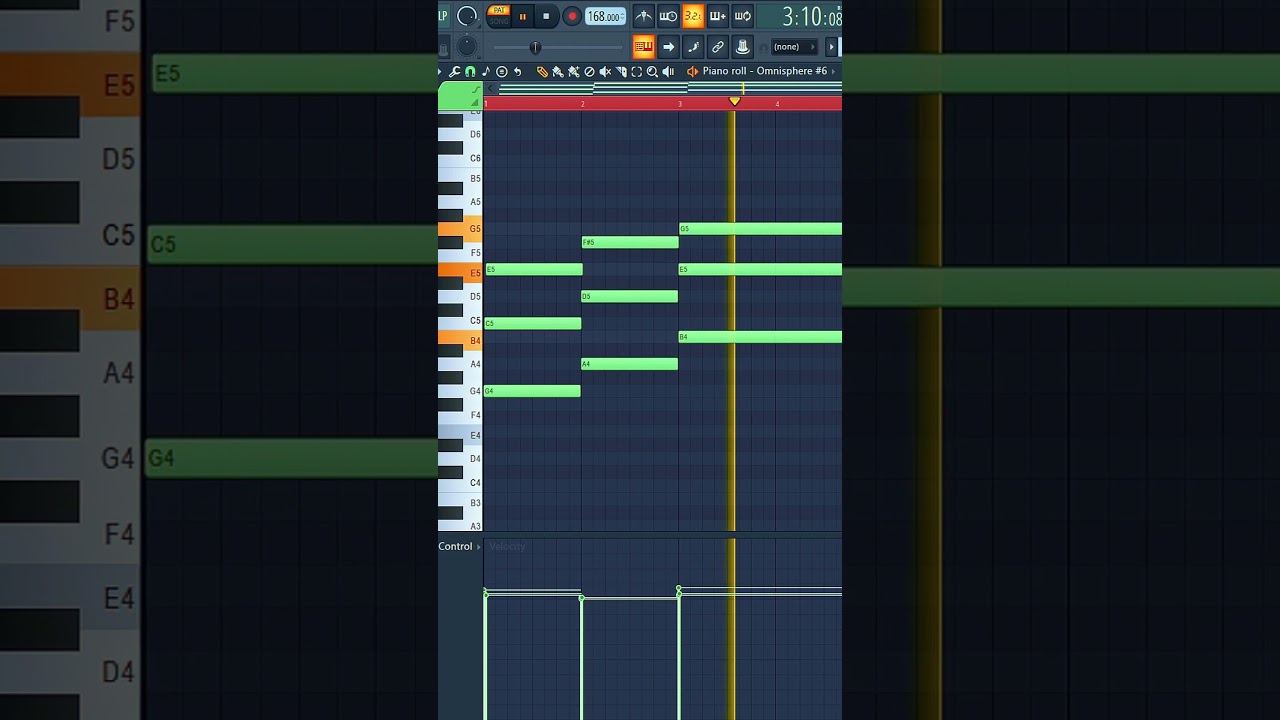Click the 3:10 time display

(x=810, y=16)
